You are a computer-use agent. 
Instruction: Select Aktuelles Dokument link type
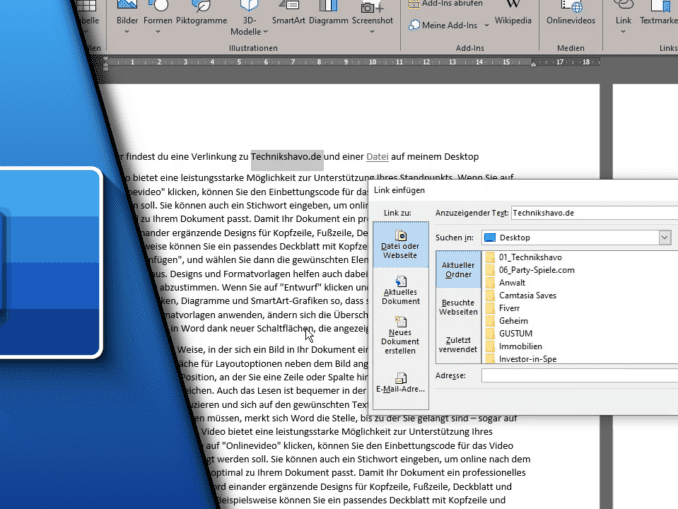click(x=400, y=290)
